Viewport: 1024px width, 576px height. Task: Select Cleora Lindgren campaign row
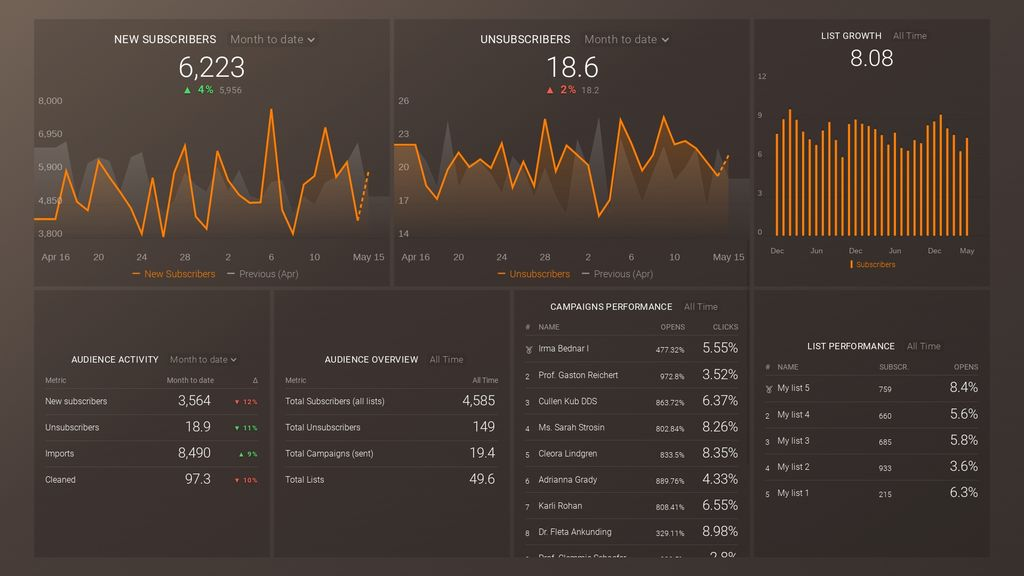coord(632,453)
